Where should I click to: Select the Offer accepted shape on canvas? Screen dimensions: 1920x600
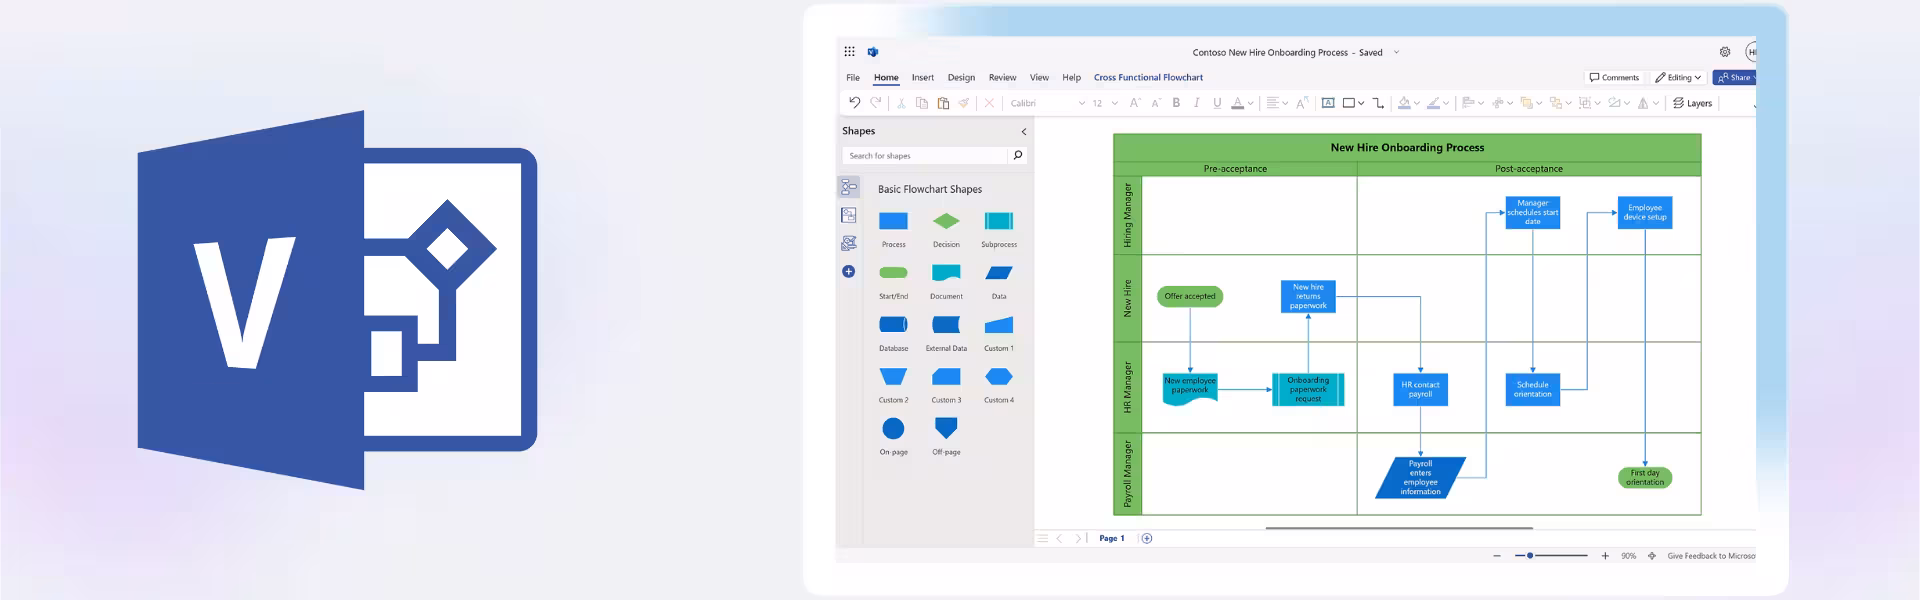click(1190, 296)
